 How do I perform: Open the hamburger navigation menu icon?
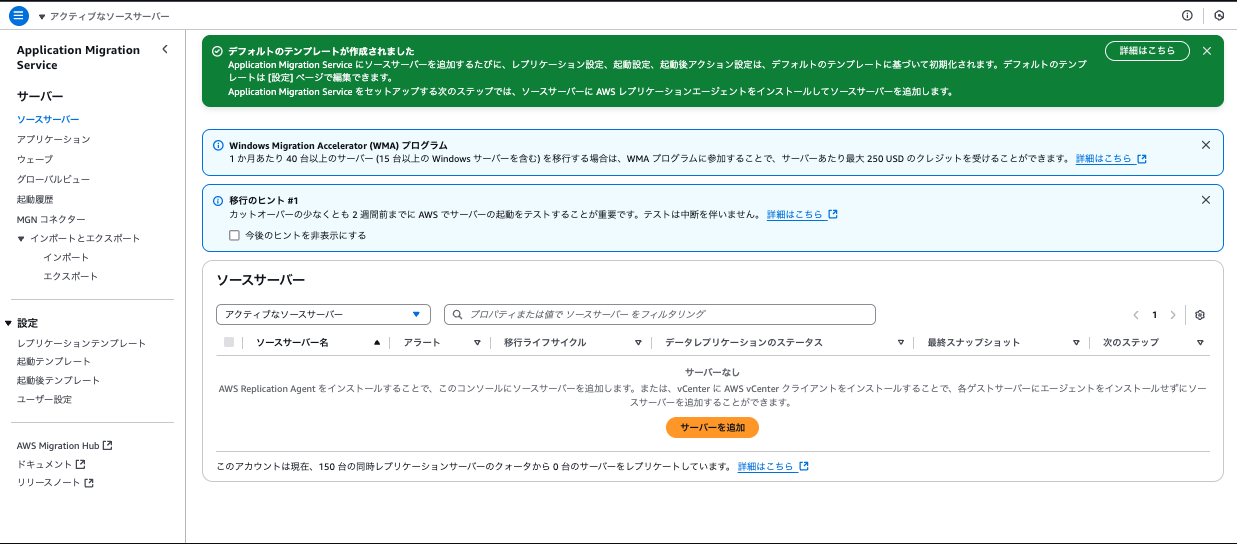coord(19,16)
